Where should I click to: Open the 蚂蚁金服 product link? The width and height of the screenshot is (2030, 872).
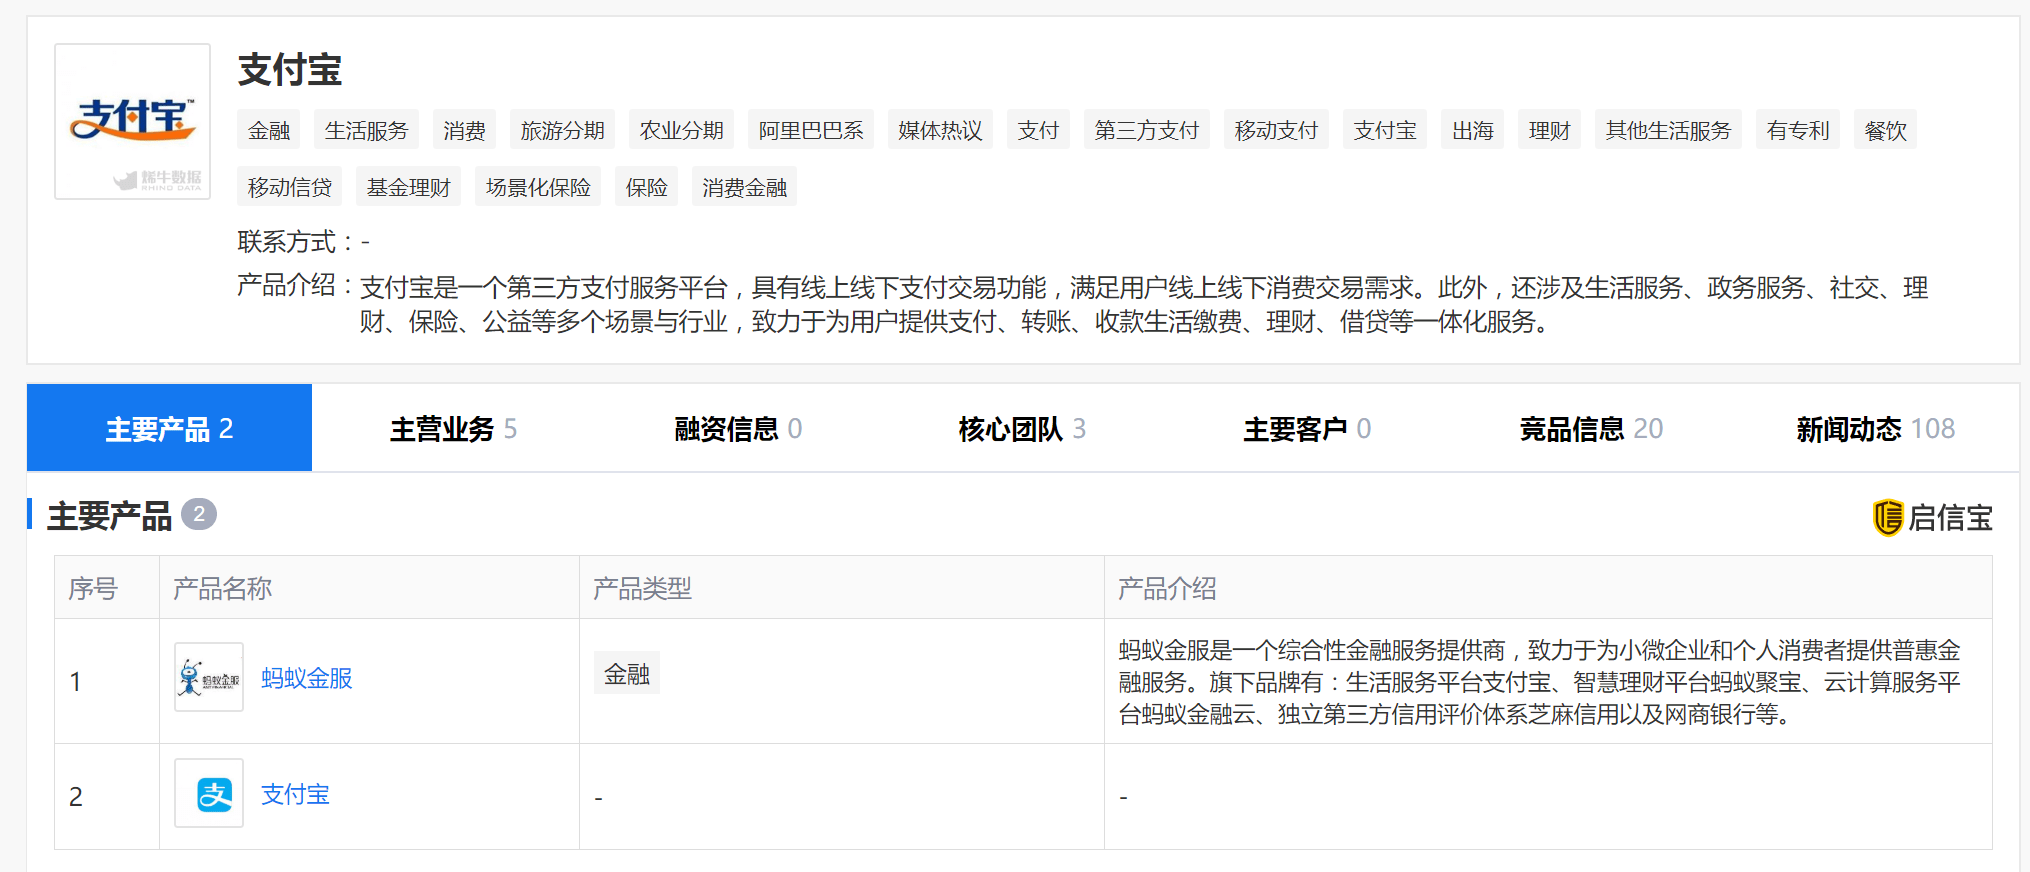(x=306, y=679)
